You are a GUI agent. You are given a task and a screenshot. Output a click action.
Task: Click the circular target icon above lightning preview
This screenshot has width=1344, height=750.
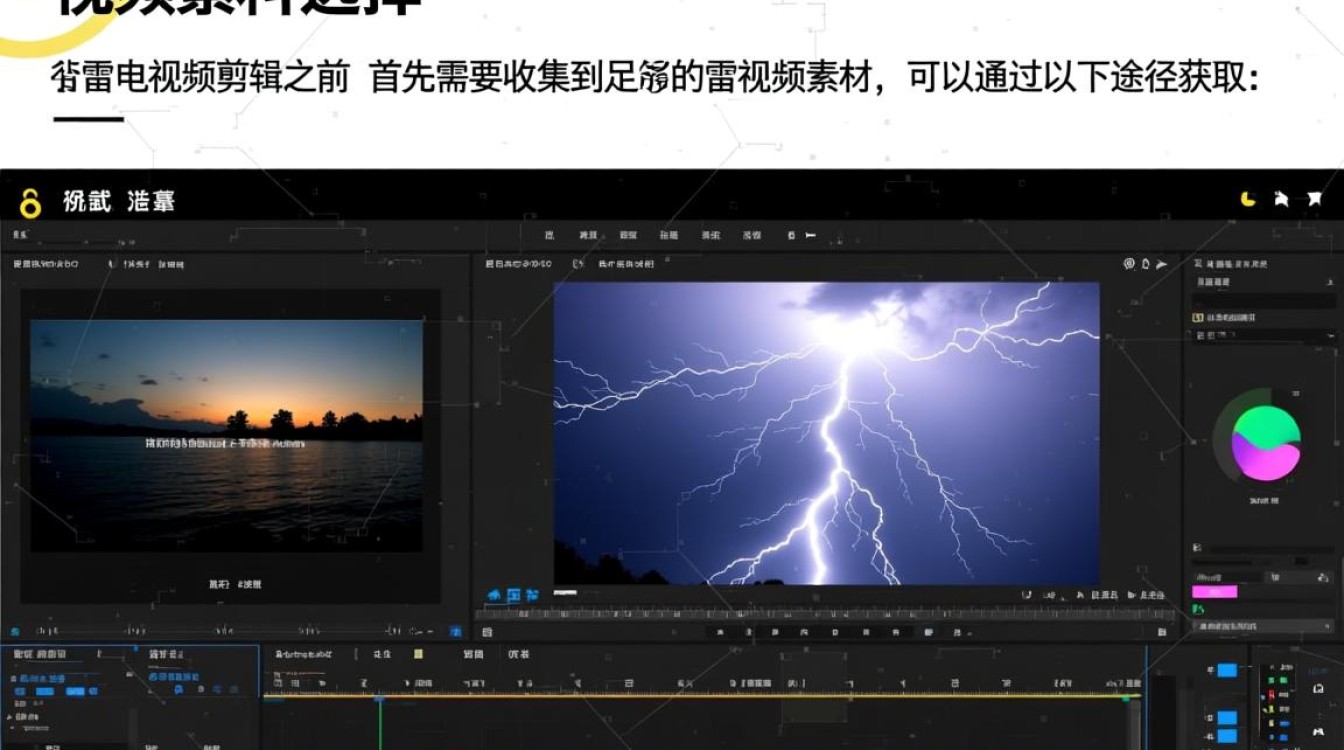pos(1129,264)
